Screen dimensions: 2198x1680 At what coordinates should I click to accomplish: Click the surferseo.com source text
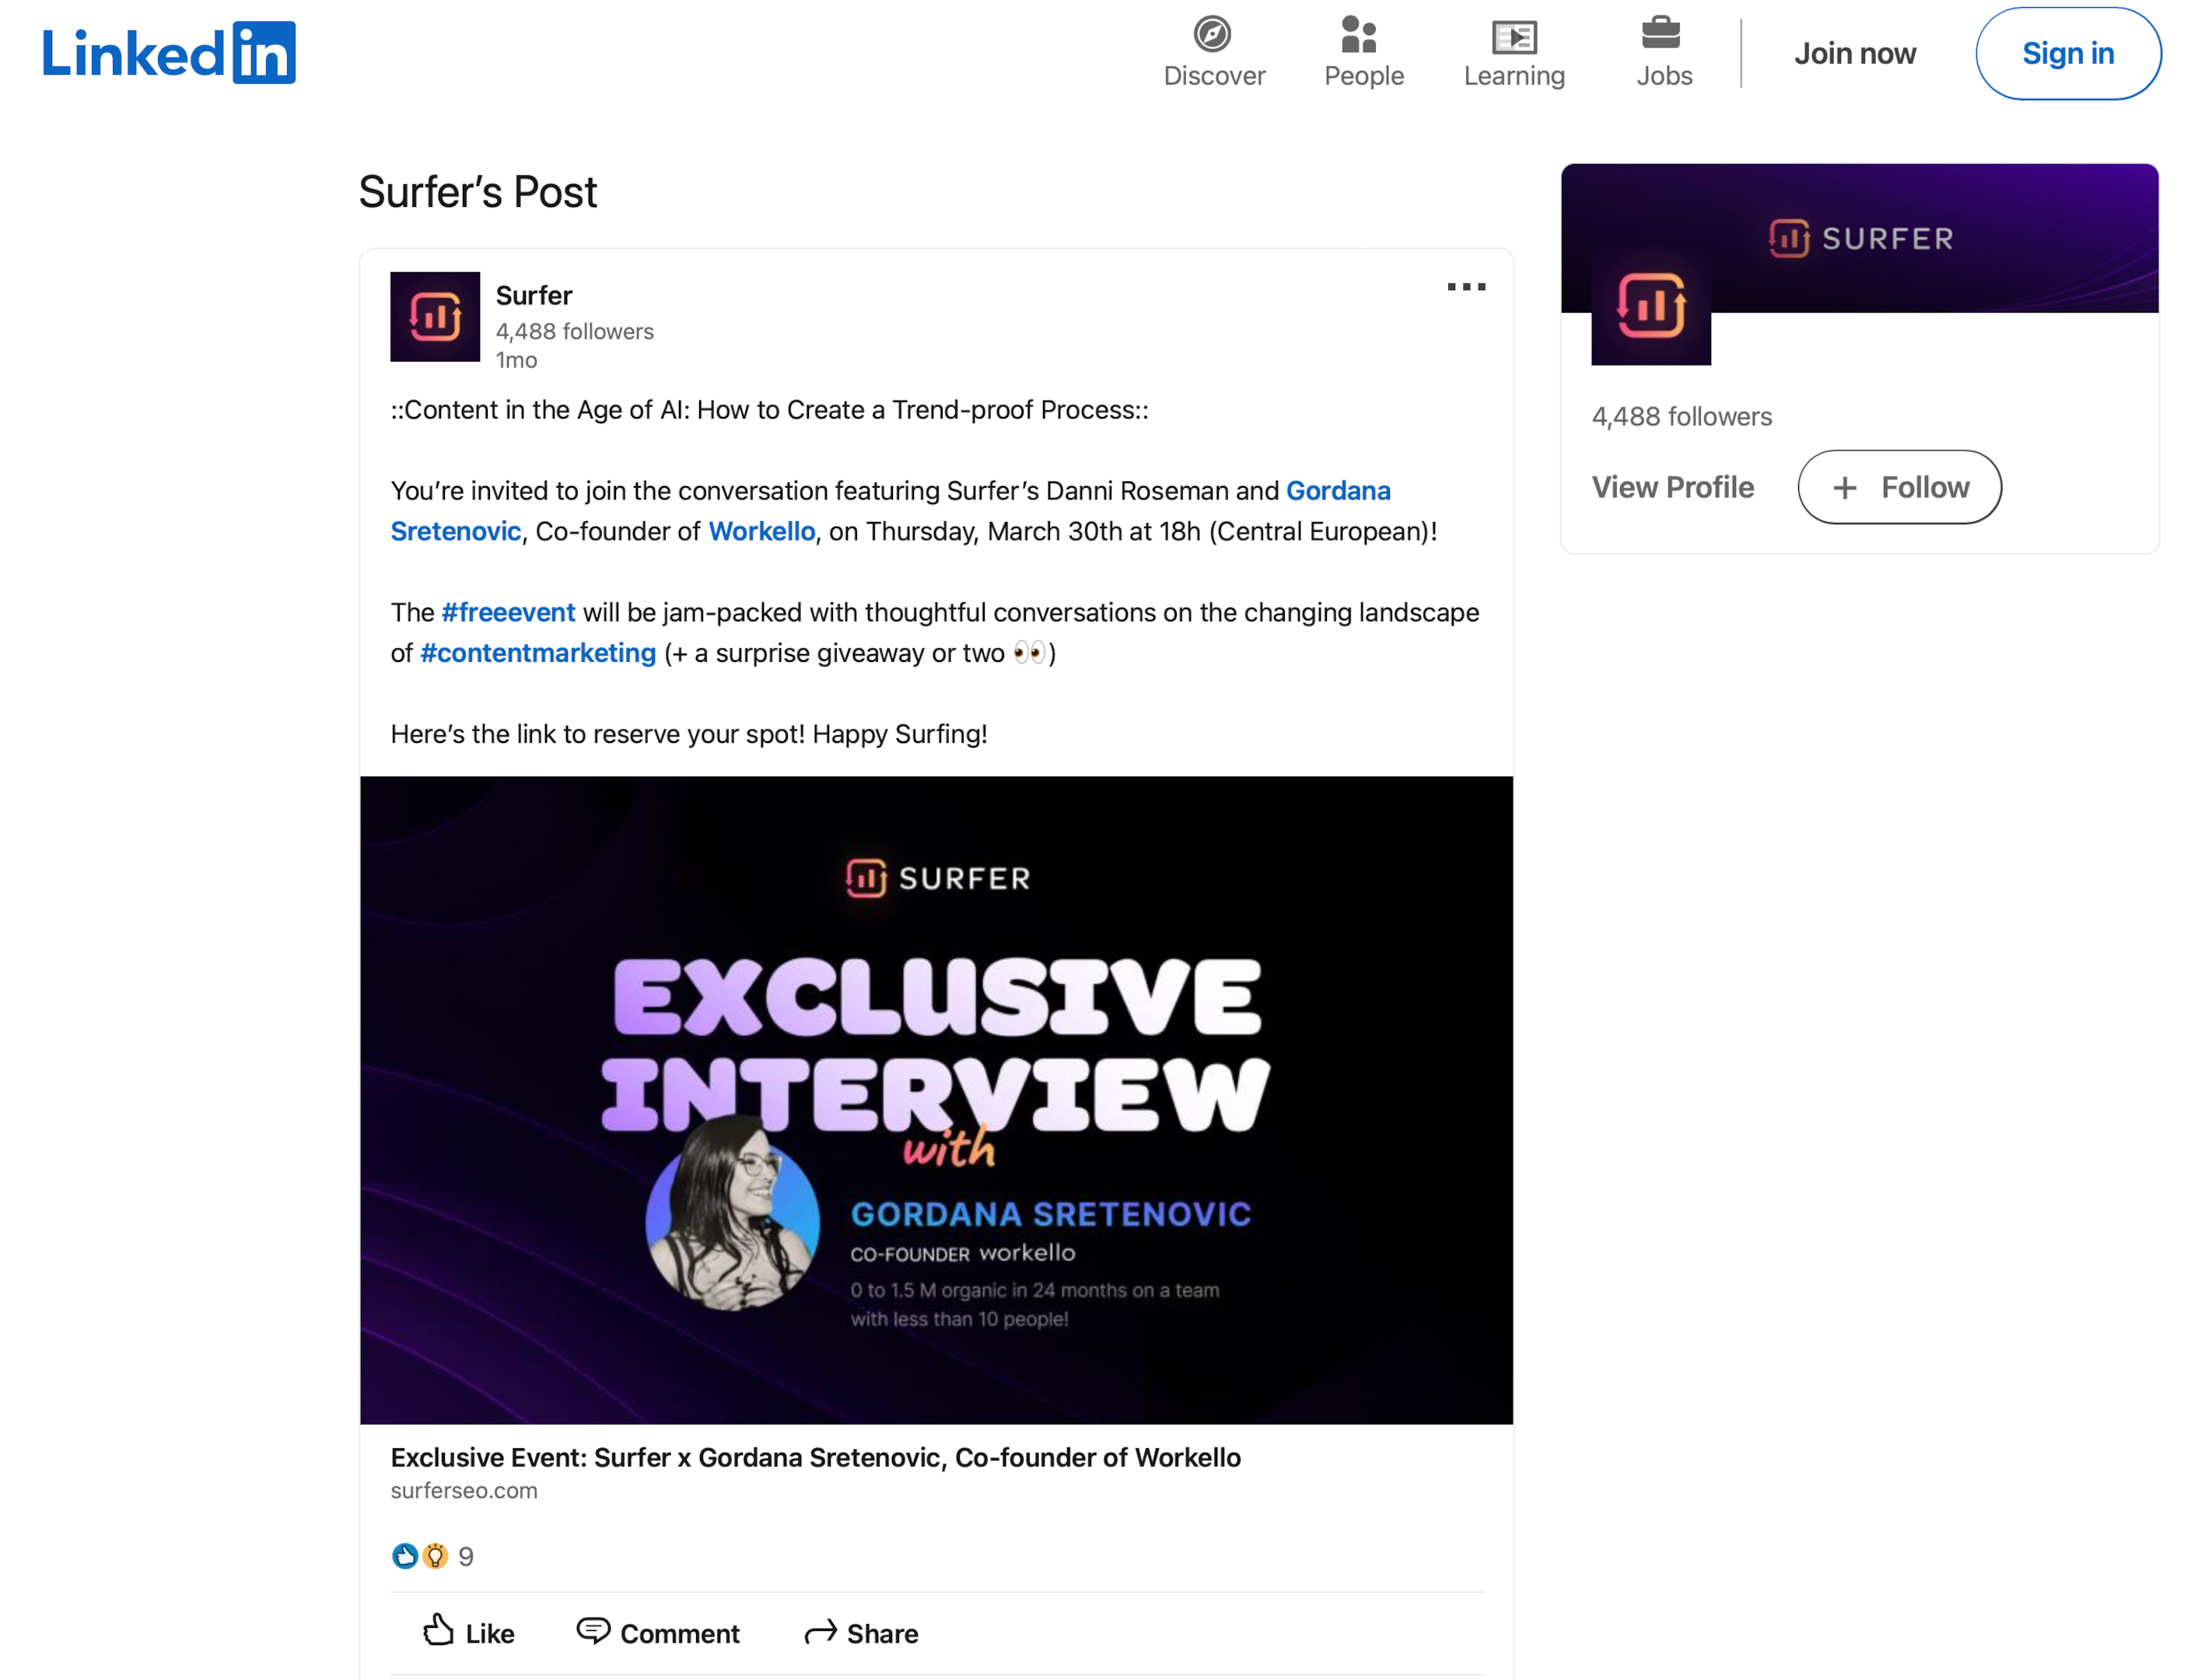[x=464, y=1490]
